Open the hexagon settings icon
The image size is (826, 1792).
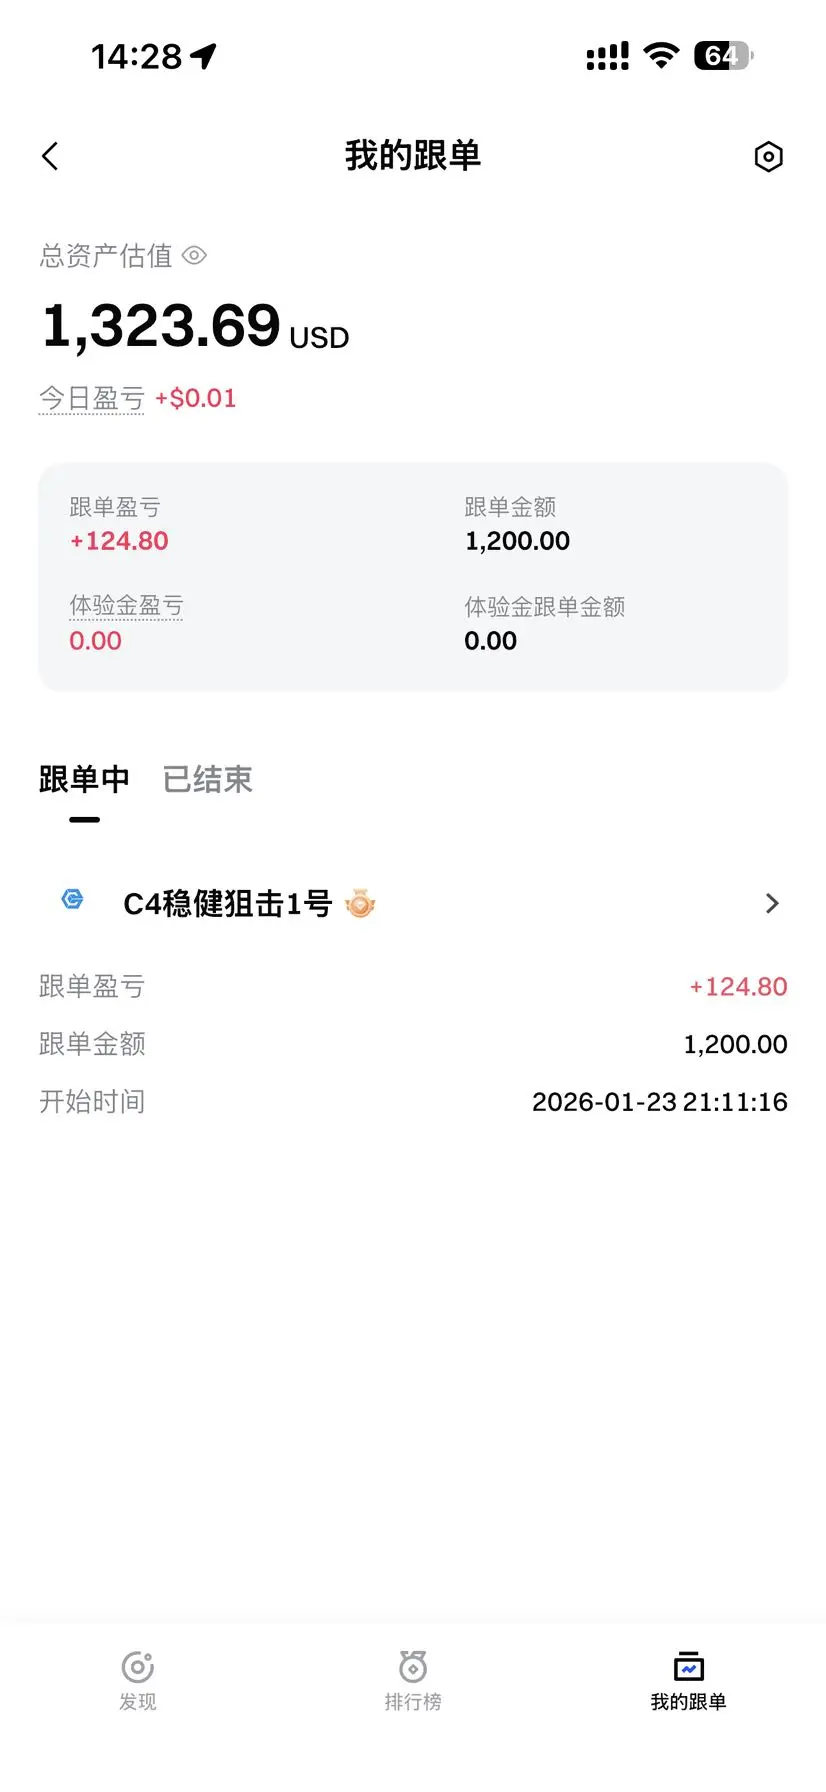pos(768,156)
